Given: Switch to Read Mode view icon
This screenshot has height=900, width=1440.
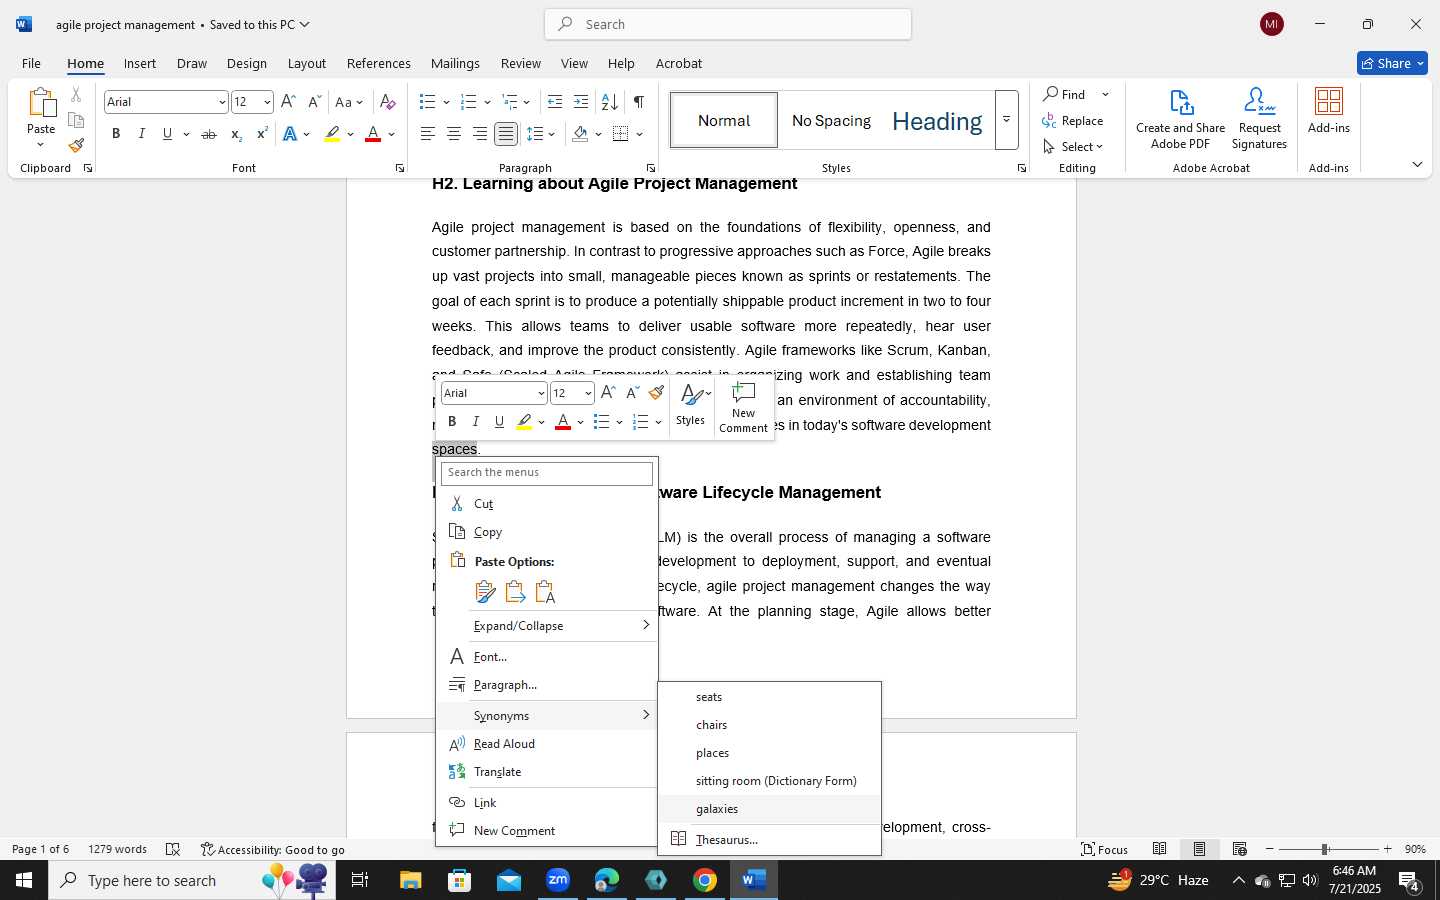Looking at the screenshot, I should [1160, 849].
